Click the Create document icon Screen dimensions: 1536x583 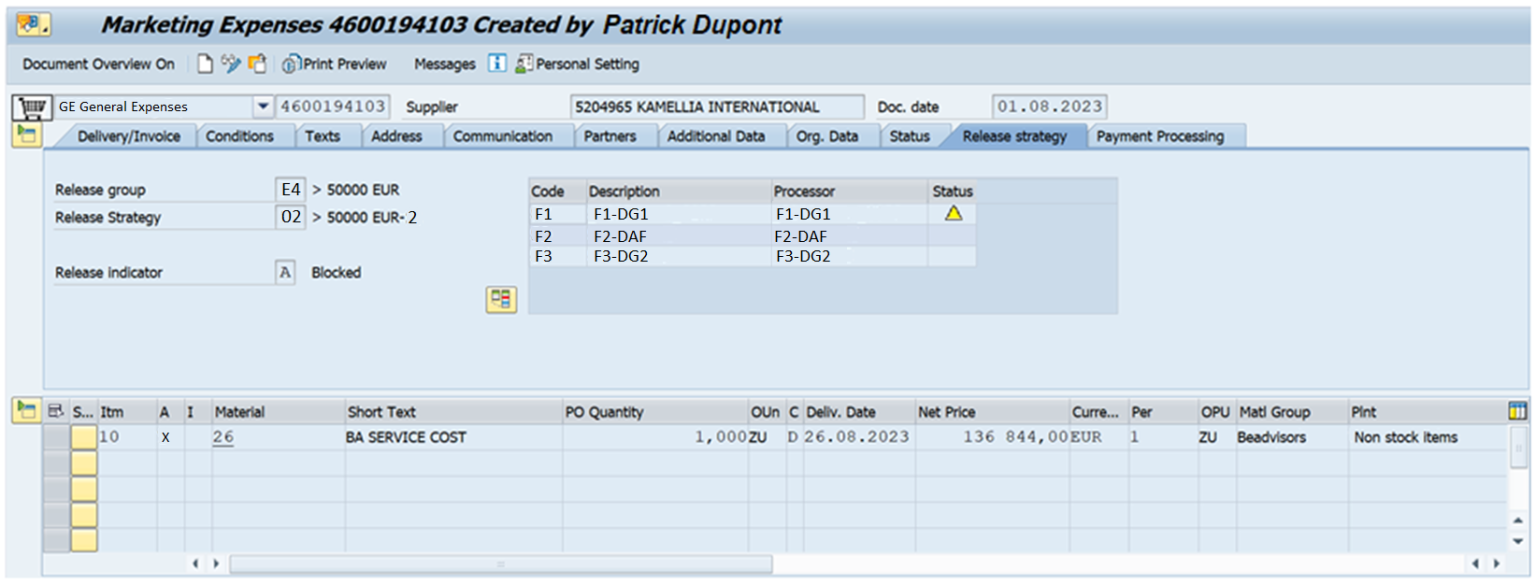point(205,63)
